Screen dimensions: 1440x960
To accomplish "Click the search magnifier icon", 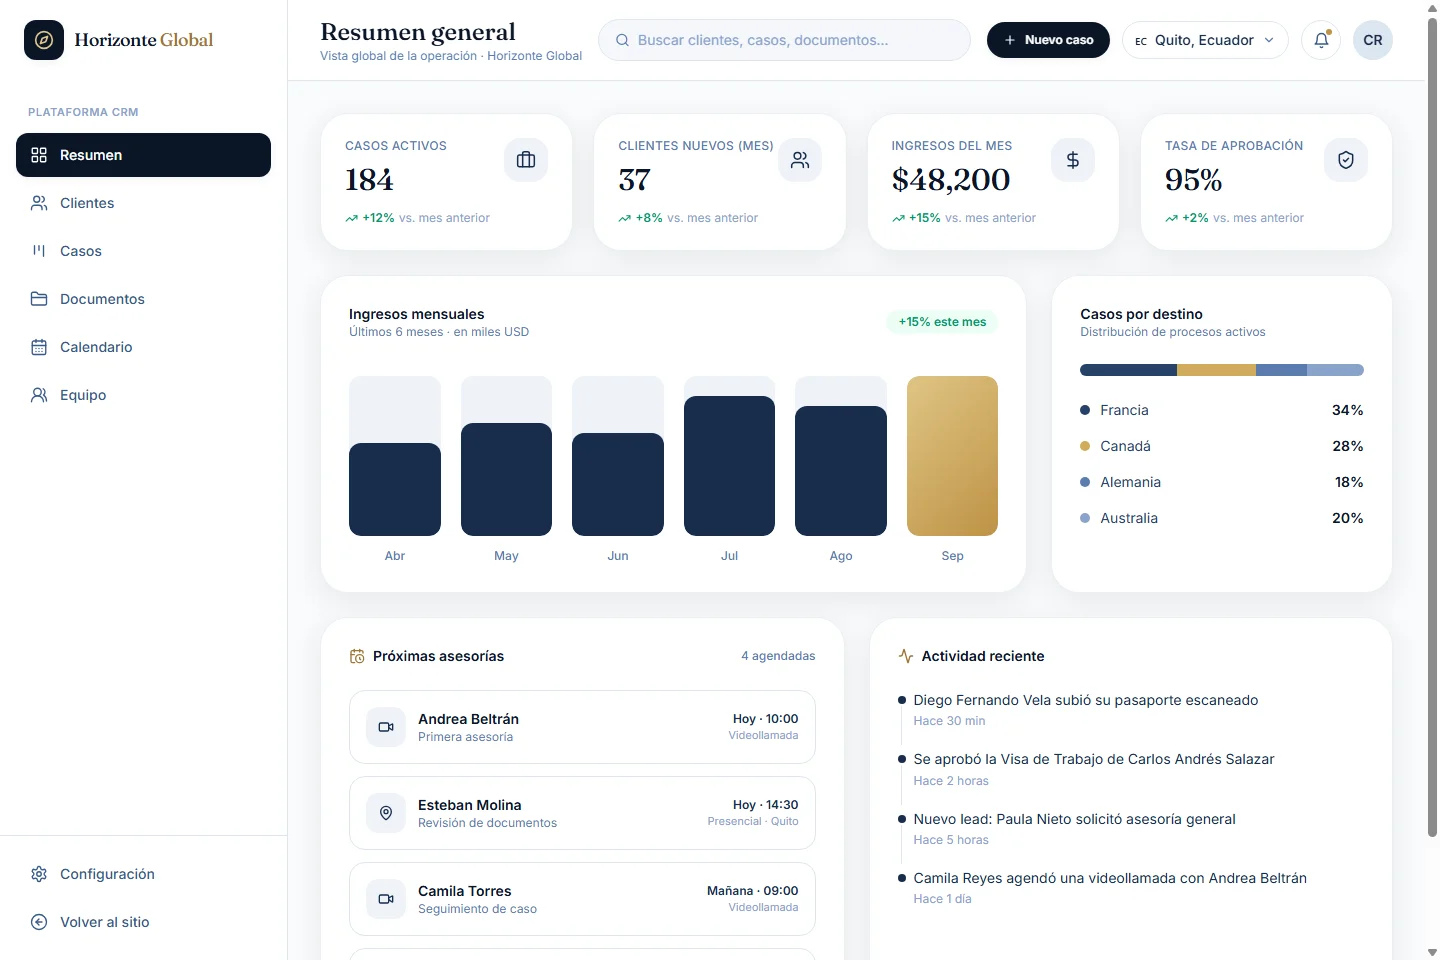I will 622,40.
